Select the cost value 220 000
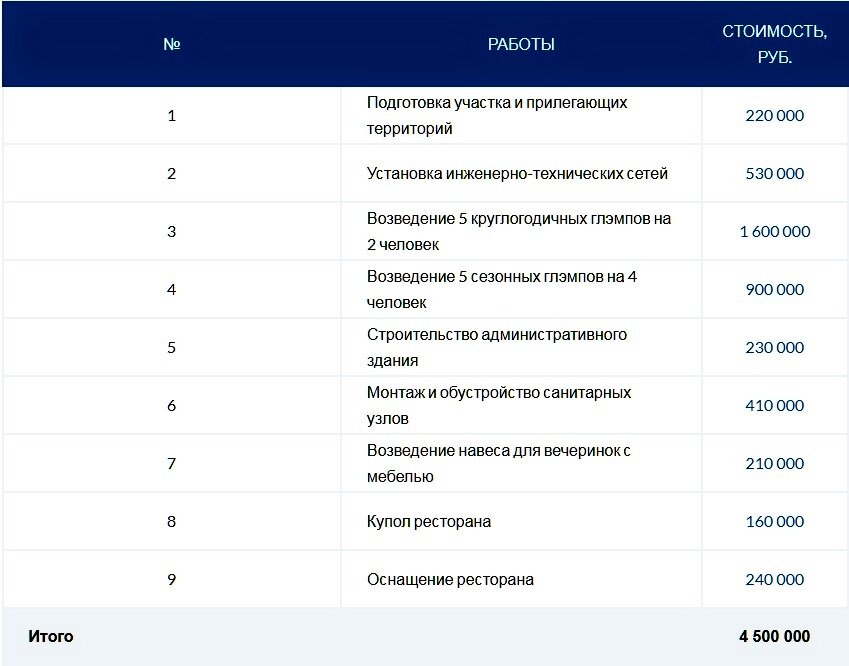Viewport: 849px width, 666px height. (774, 115)
